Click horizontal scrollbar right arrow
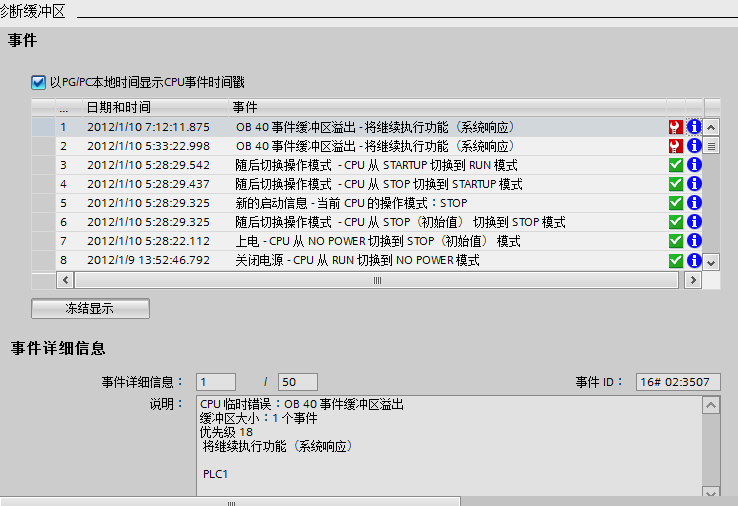Viewport: 738px width, 506px height. [x=693, y=280]
